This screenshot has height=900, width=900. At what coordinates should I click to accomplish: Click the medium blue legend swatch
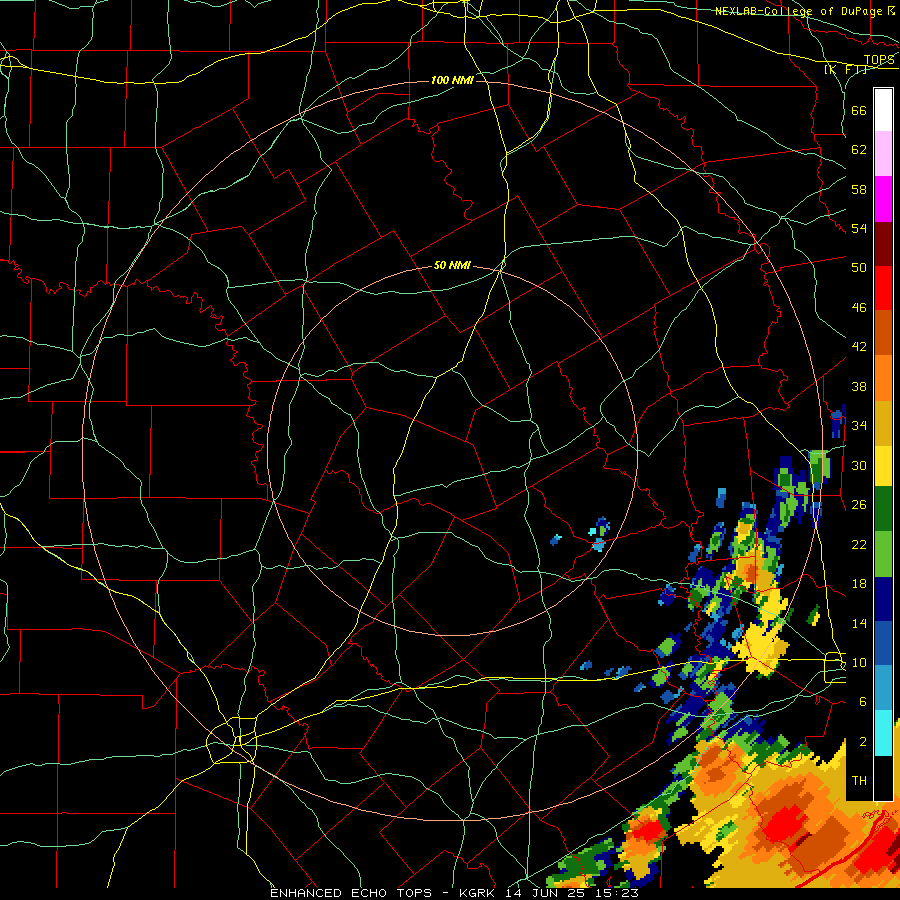(x=883, y=643)
